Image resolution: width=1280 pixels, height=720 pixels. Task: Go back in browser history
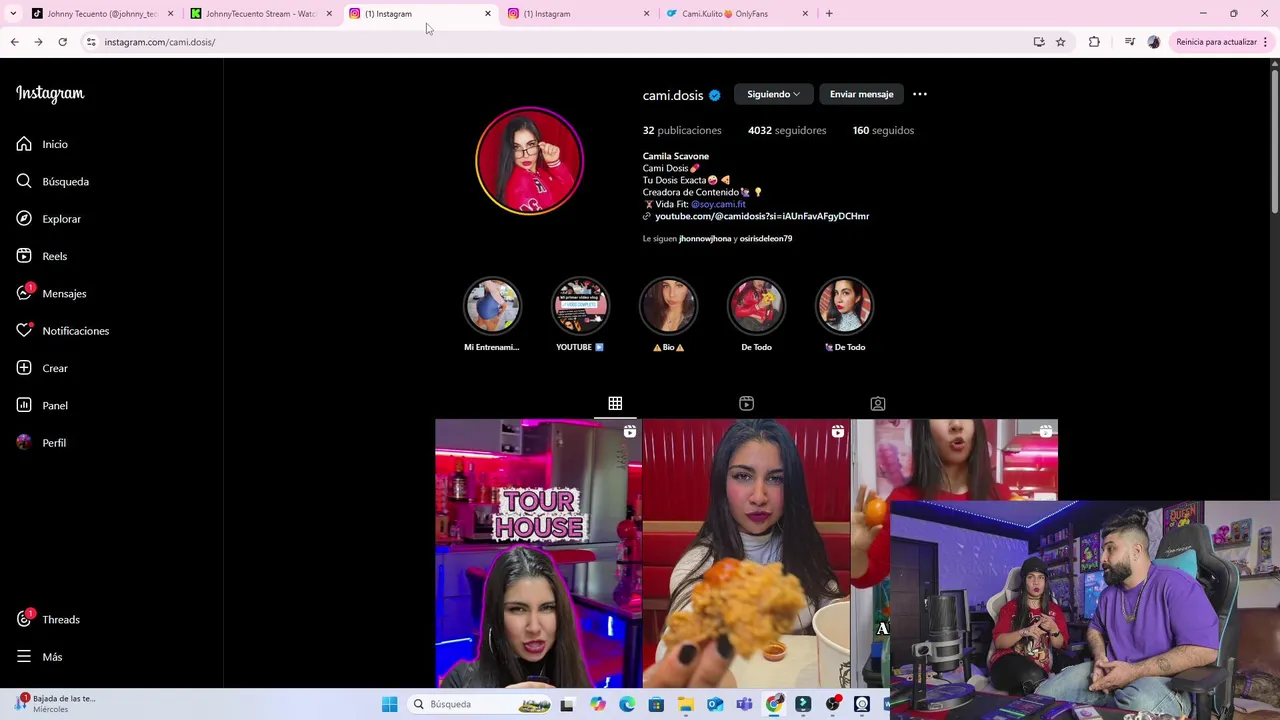pyautogui.click(x=14, y=42)
